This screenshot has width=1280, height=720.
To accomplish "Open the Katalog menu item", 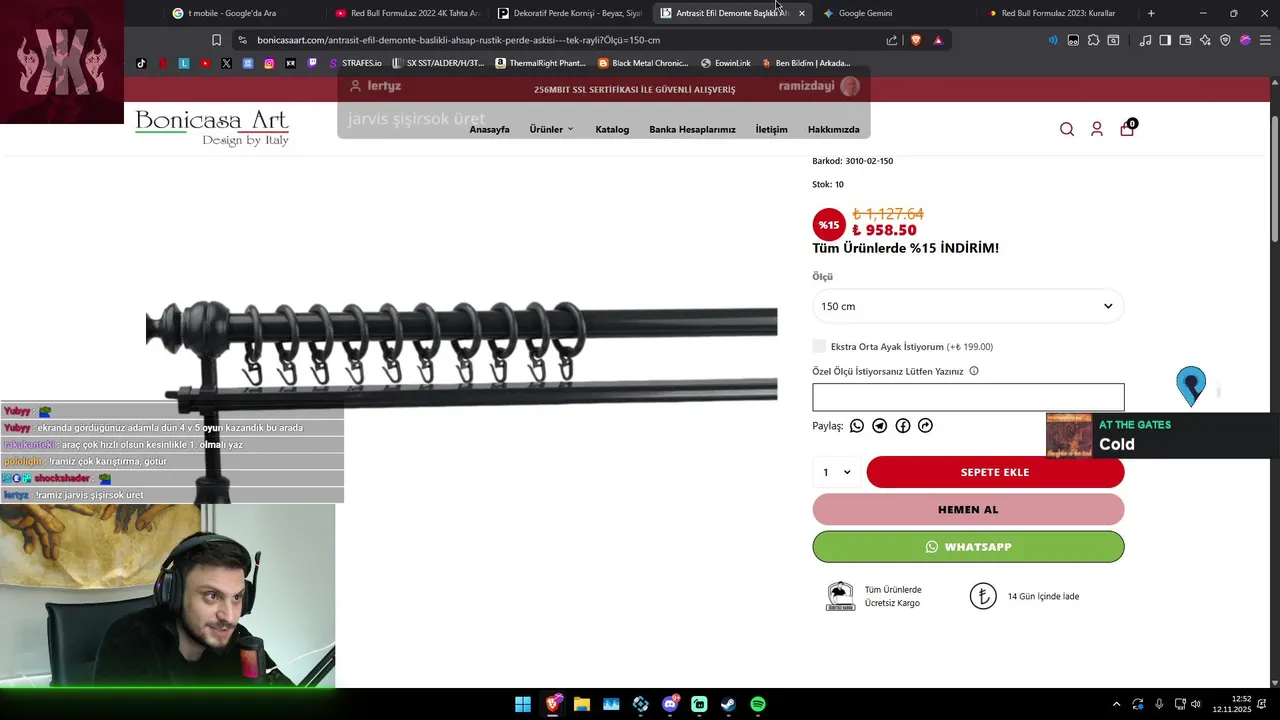I will [612, 129].
